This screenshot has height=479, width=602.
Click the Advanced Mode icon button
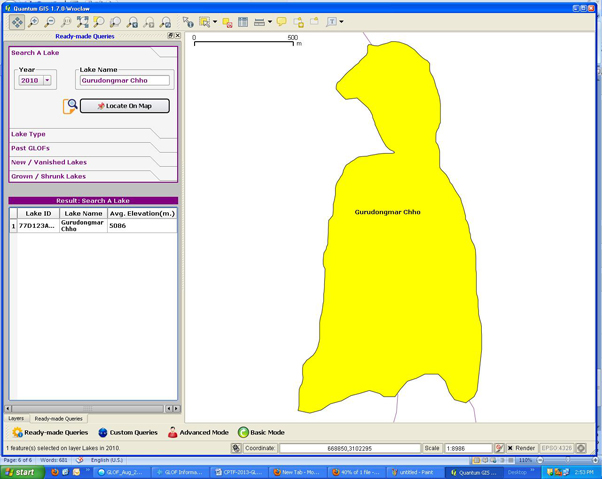pos(173,433)
